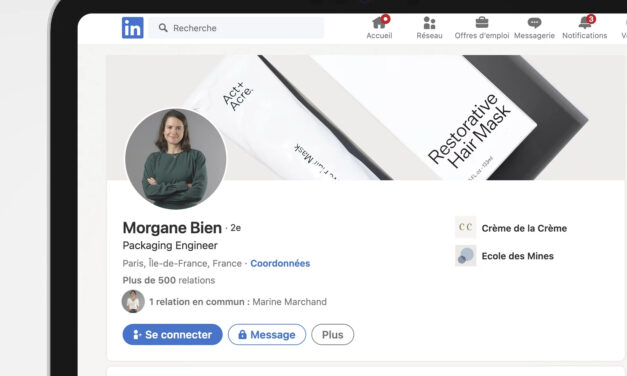Open the LinkedIn logo home link
Viewport: 627px width, 376px height.
tap(133, 28)
